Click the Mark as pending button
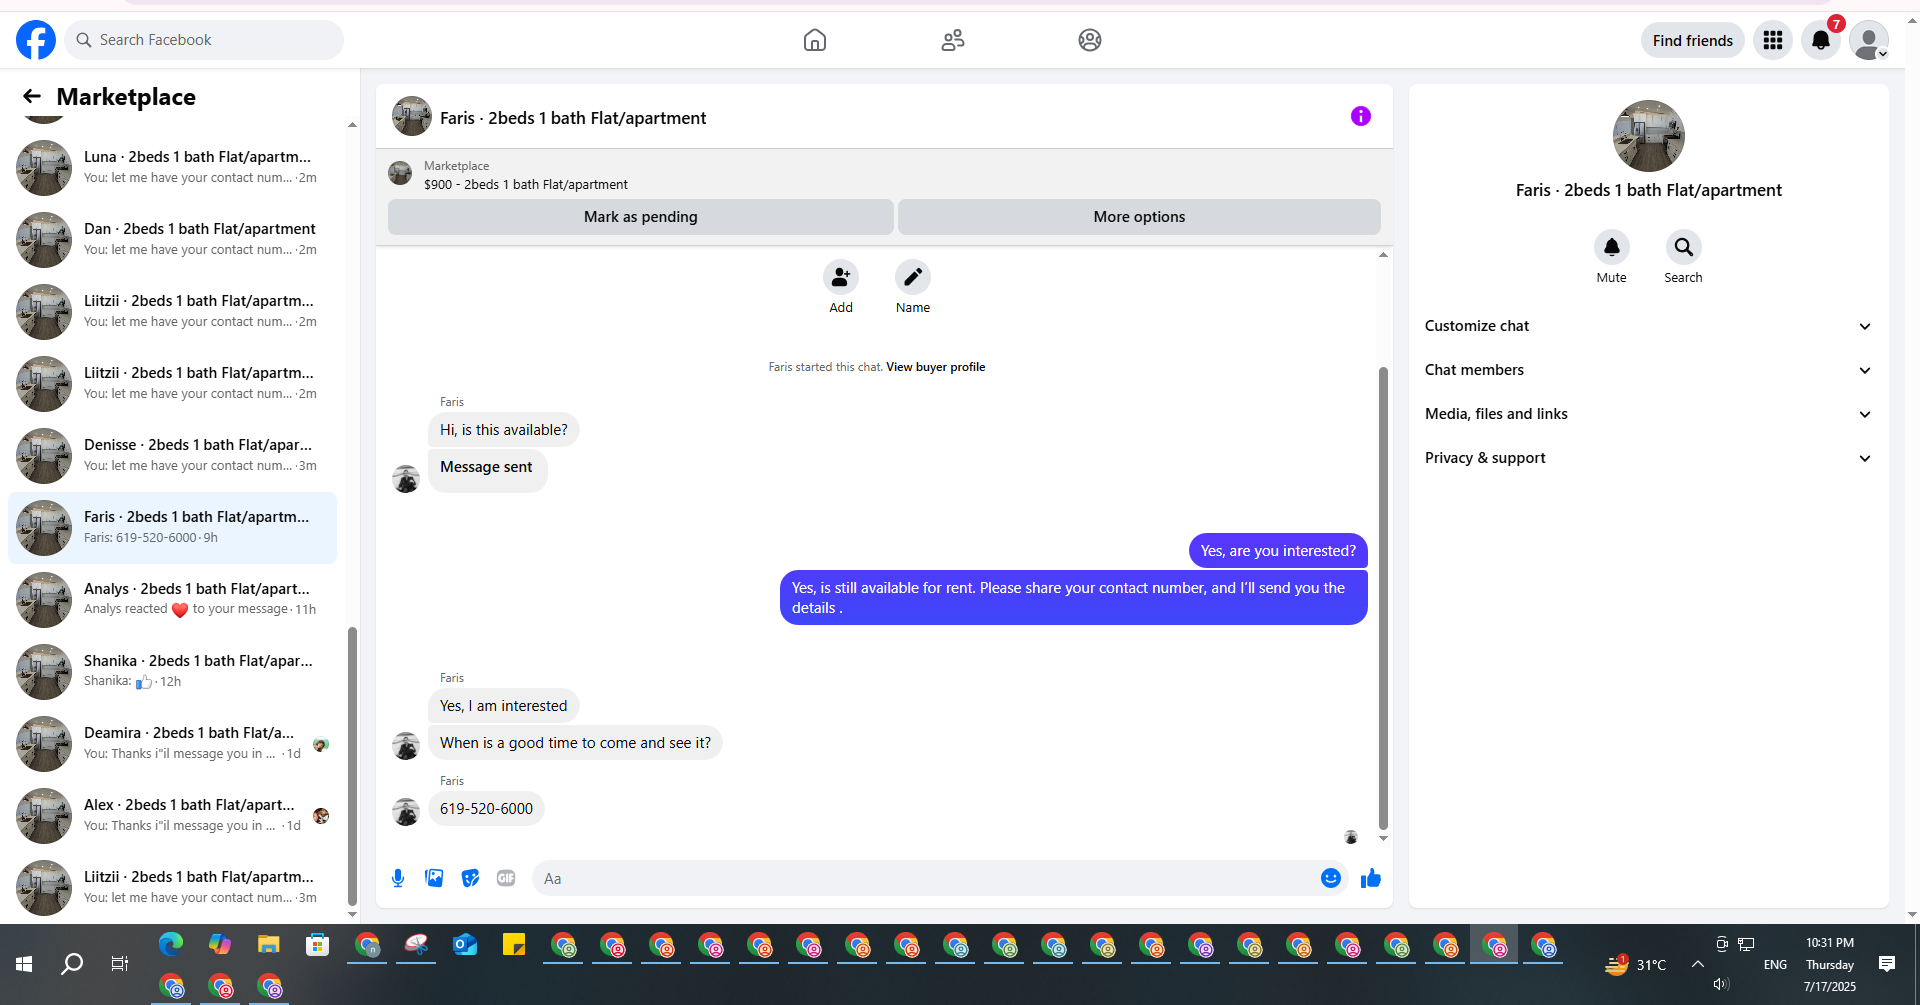The image size is (1920, 1005). coord(641,217)
